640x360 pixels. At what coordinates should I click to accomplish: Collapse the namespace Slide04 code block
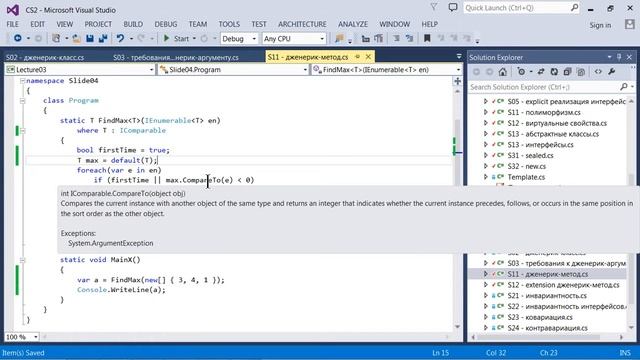(22, 81)
